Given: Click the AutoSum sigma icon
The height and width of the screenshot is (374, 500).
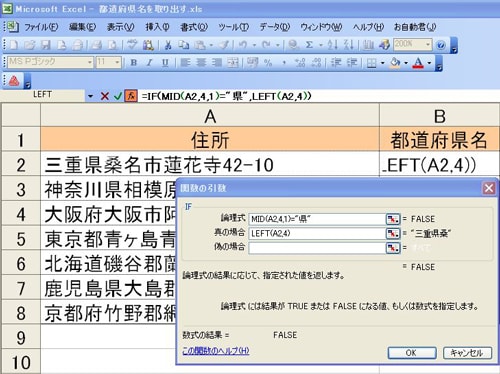Looking at the screenshot, I should click(x=309, y=45).
